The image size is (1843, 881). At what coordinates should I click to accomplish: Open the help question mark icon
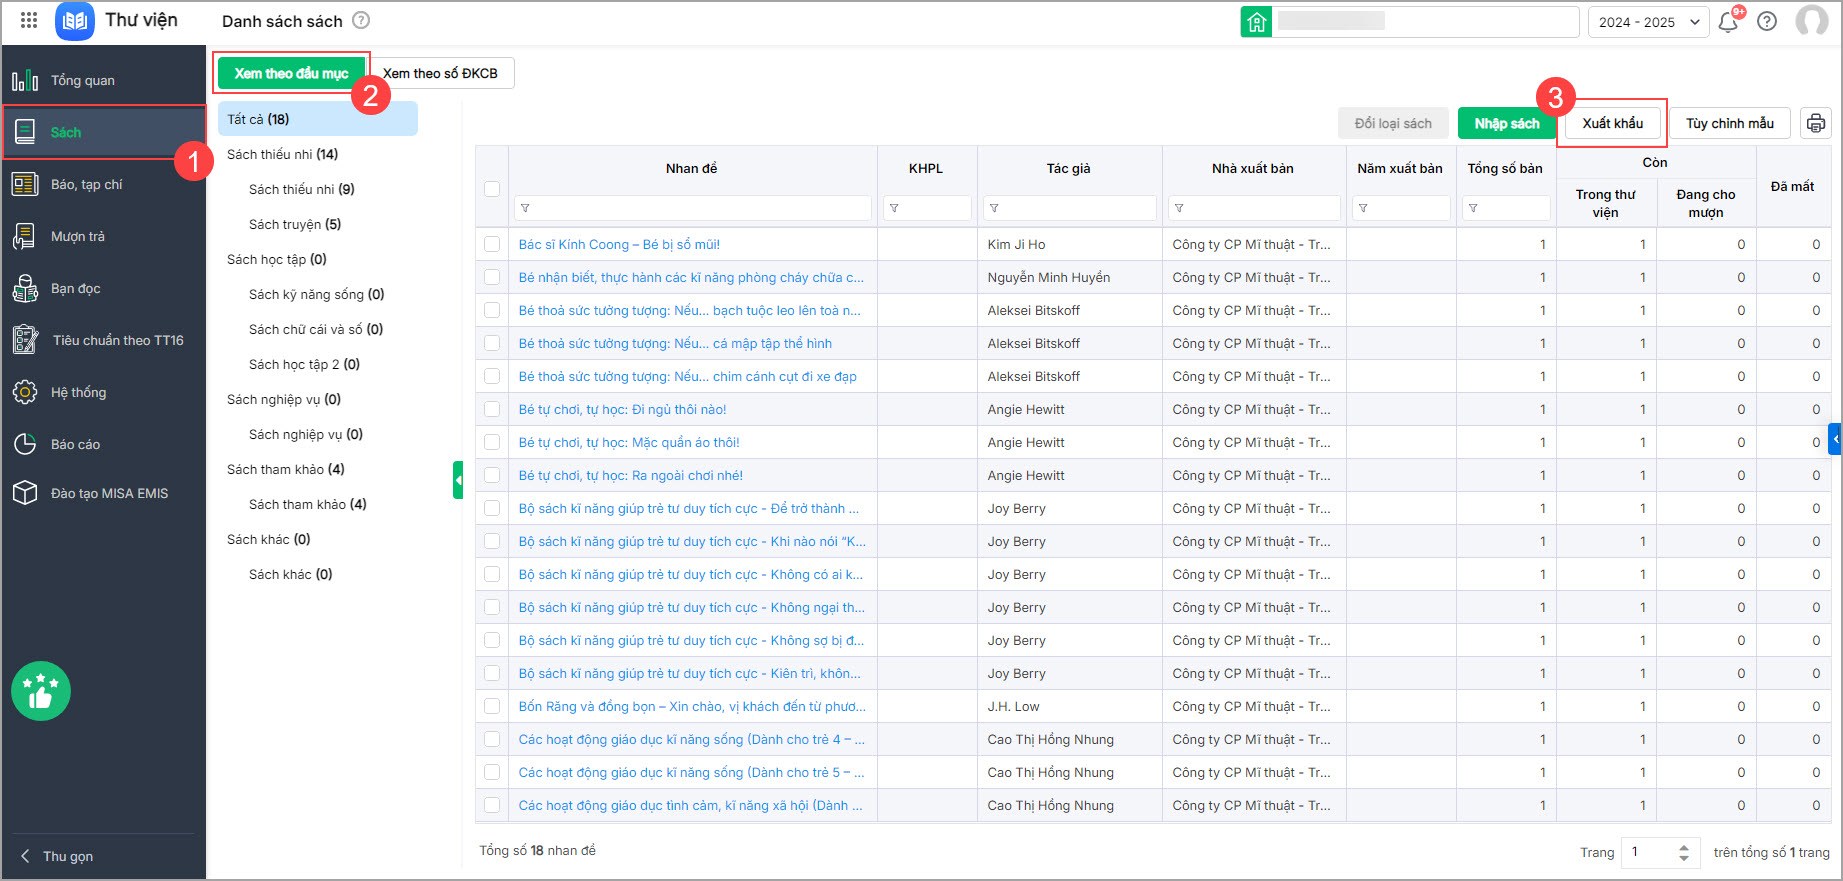click(x=1767, y=22)
